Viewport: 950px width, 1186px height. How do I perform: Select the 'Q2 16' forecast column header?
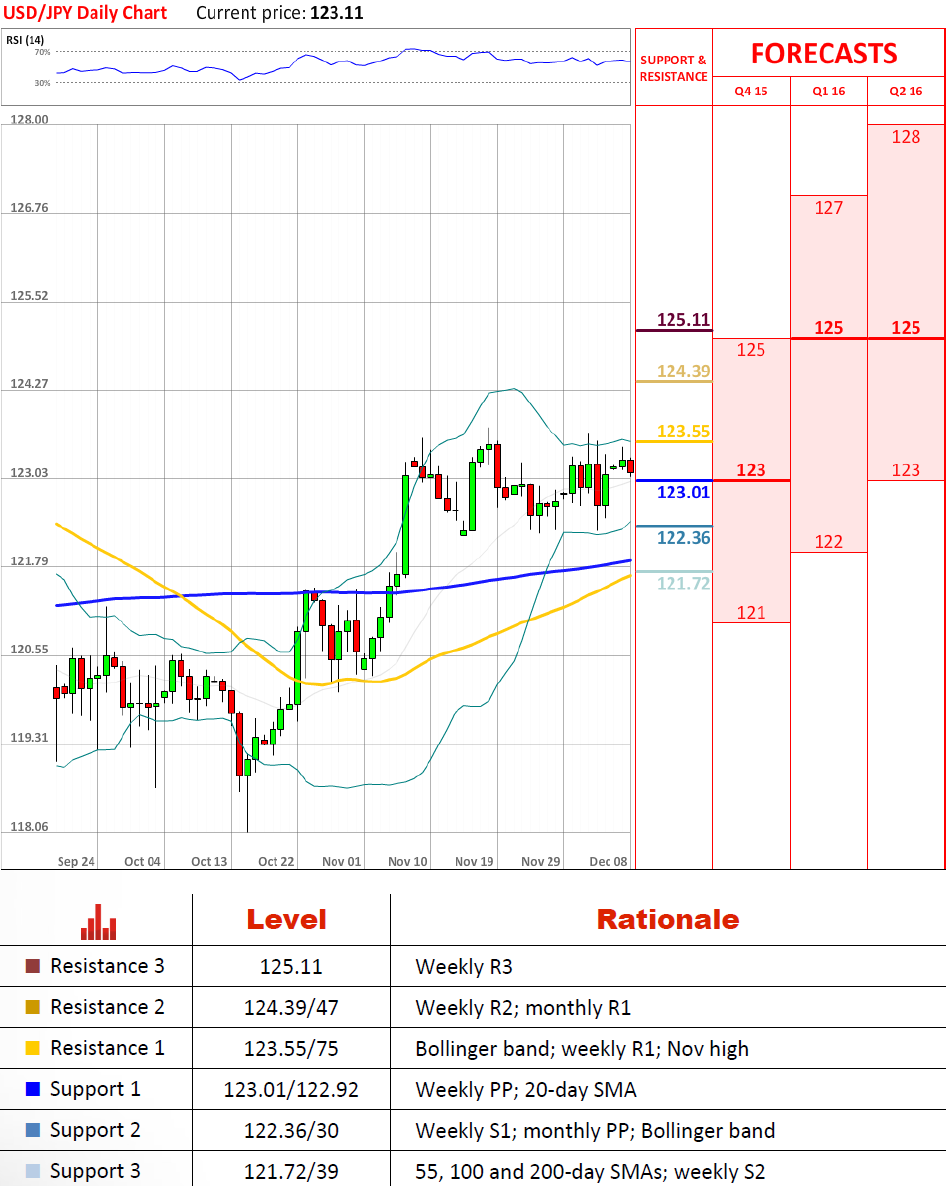click(905, 91)
